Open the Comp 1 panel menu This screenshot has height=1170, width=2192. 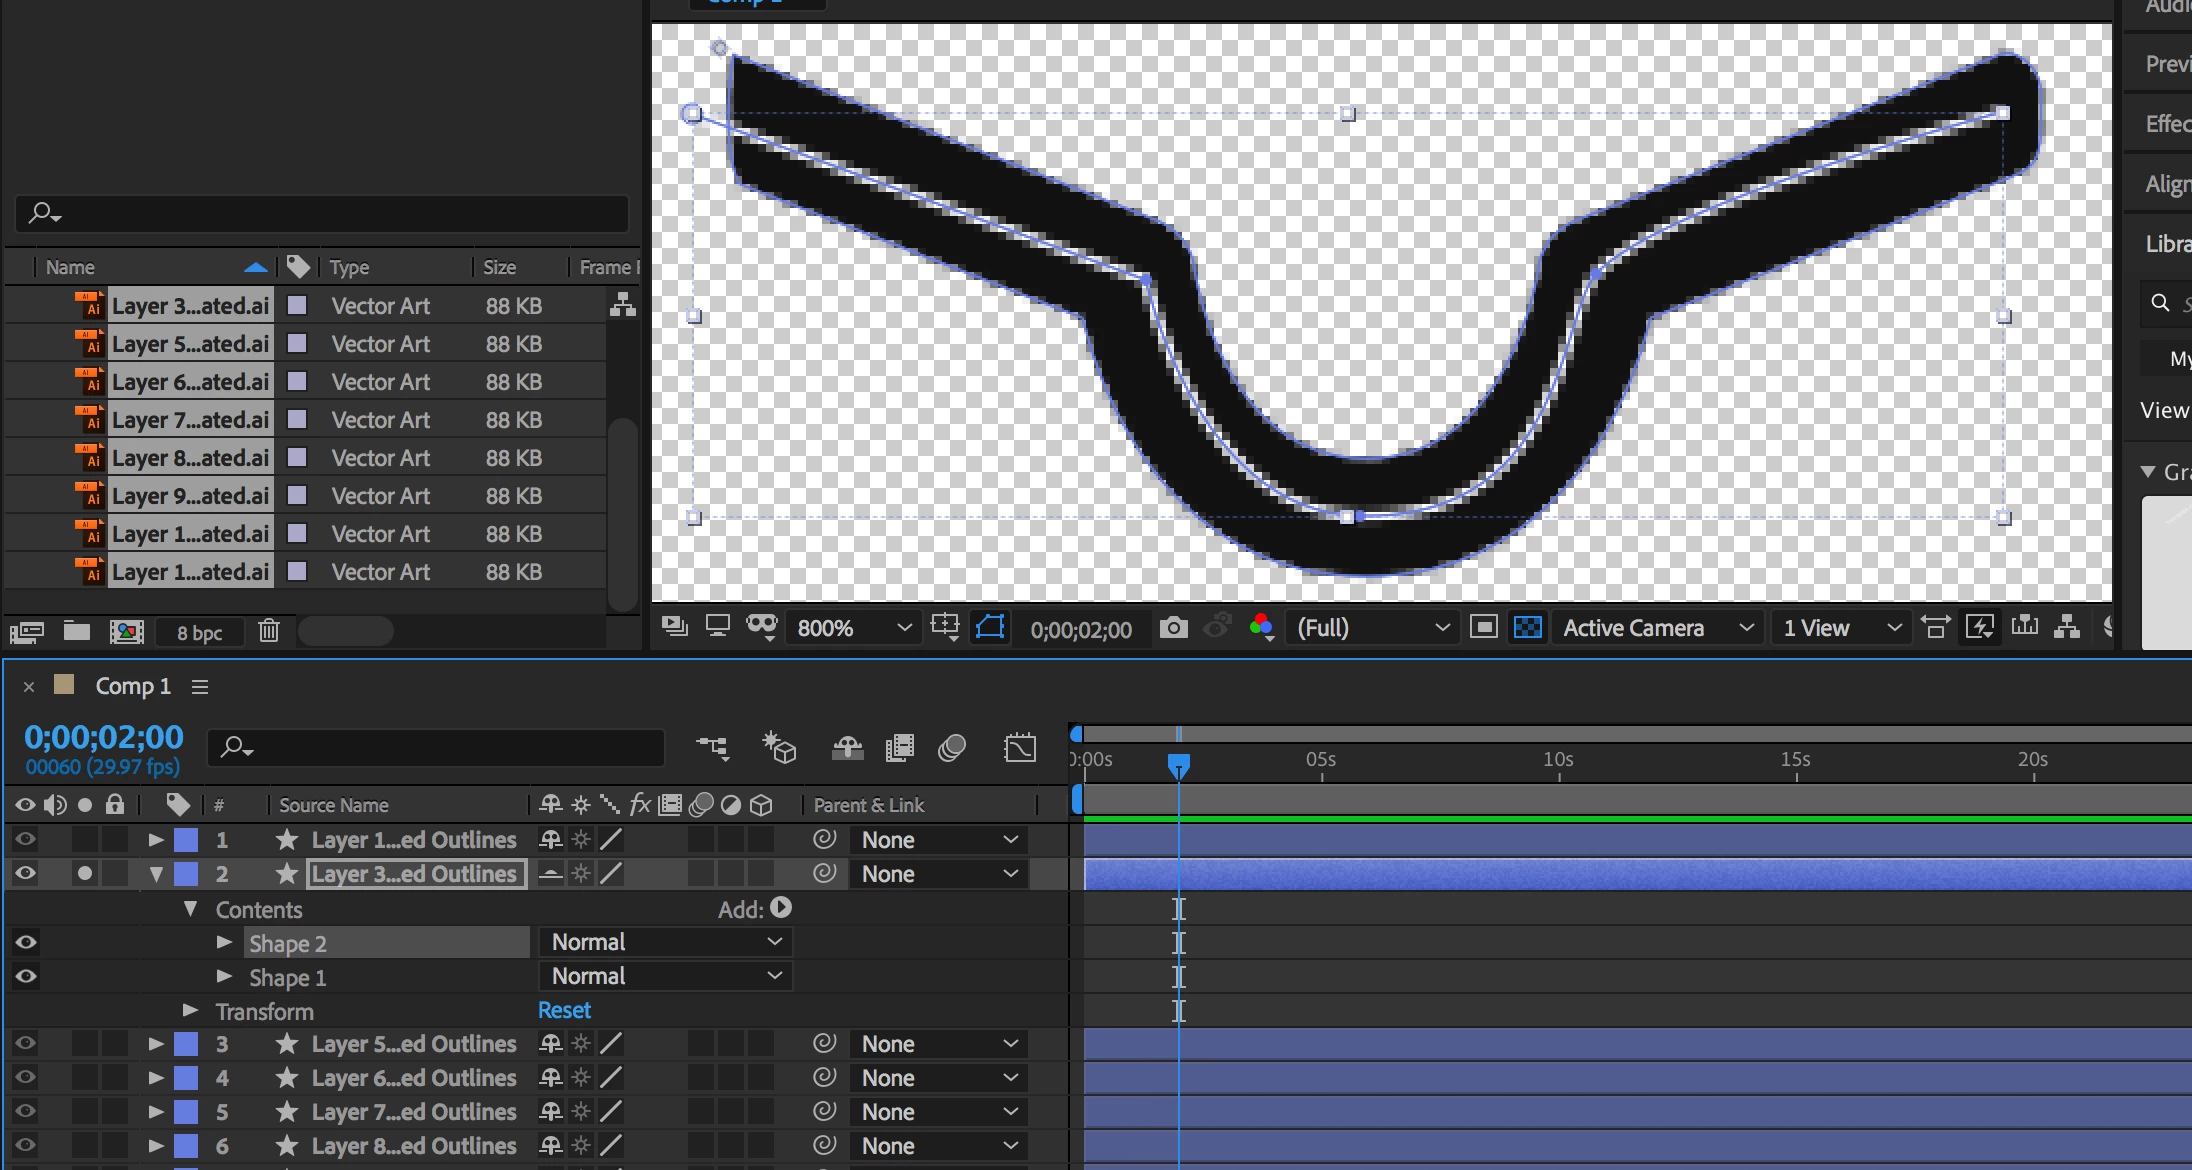pyautogui.click(x=200, y=687)
